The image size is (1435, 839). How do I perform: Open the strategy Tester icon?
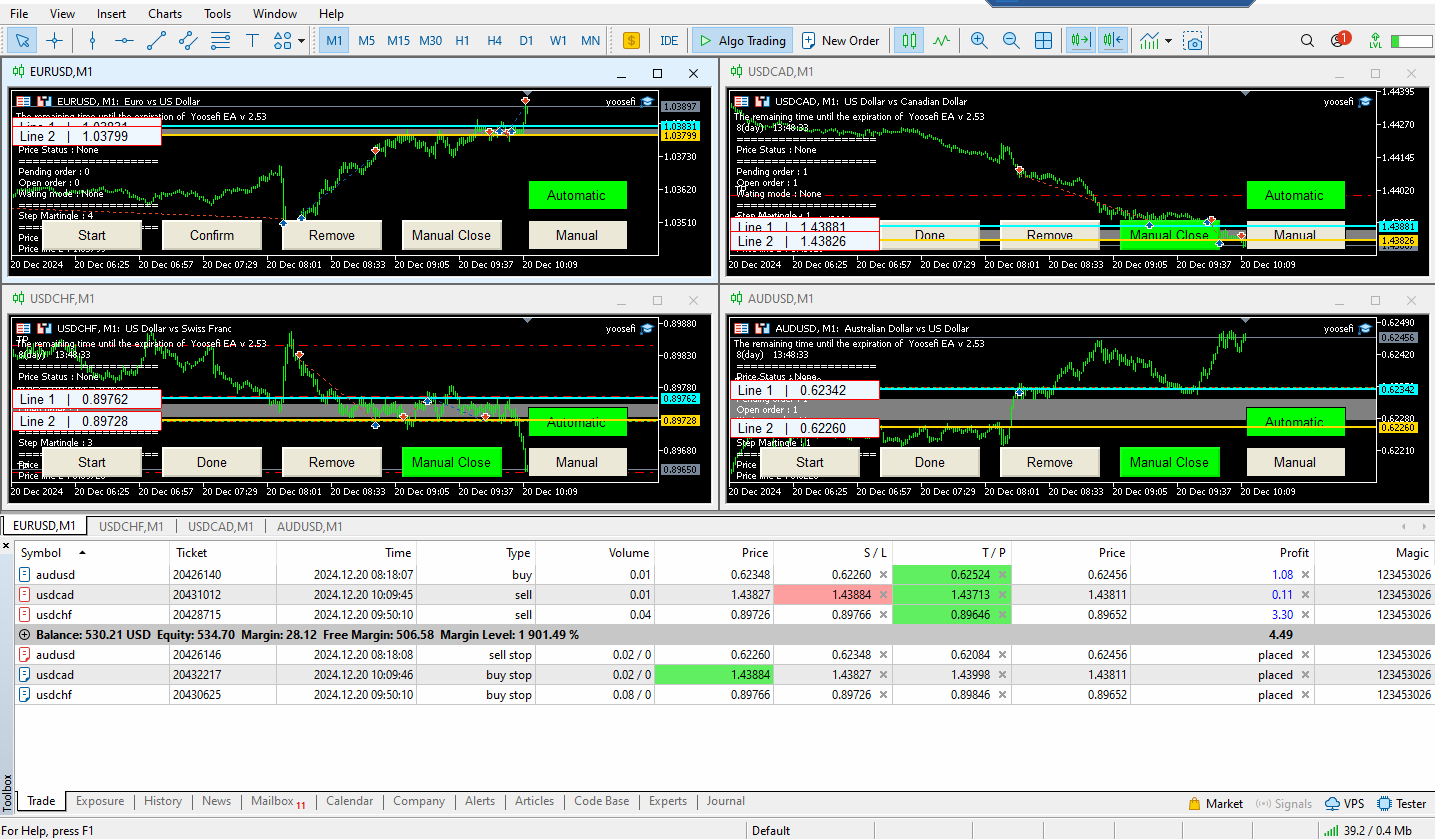[x=1402, y=804]
